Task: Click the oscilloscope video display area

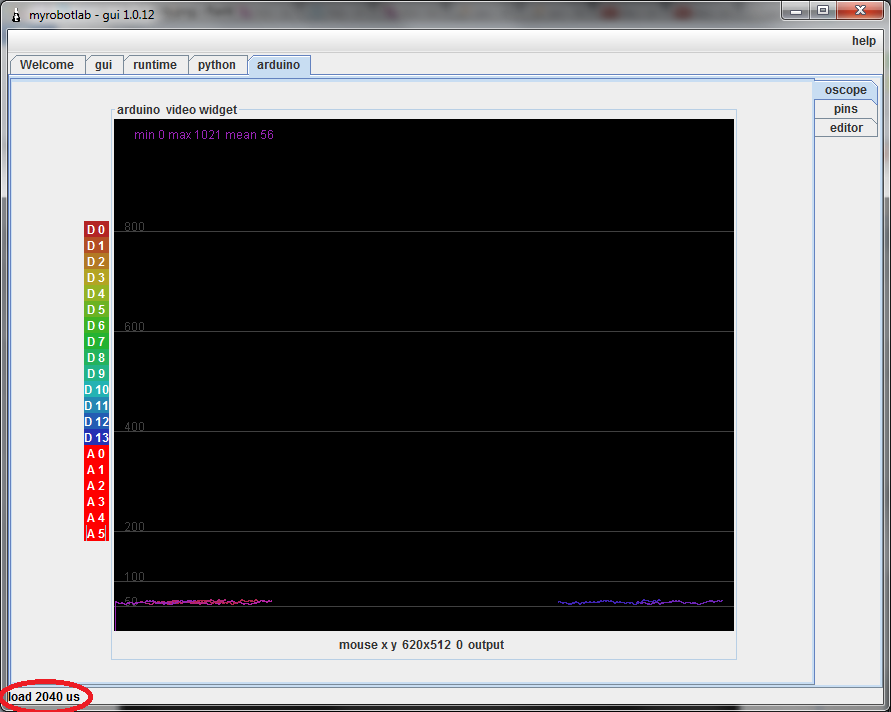Action: pos(424,375)
